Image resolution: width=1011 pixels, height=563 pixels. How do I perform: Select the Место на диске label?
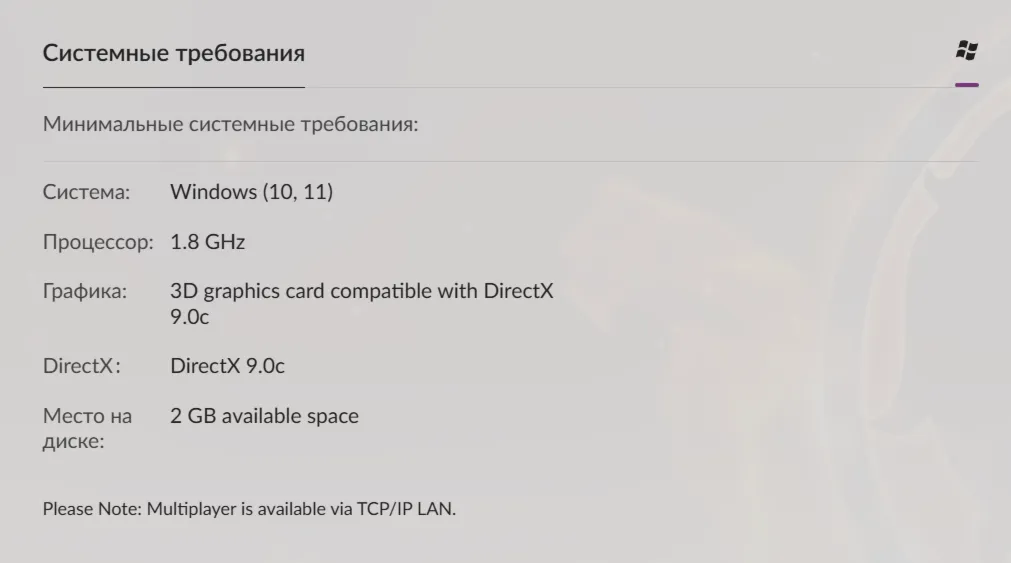click(x=87, y=428)
